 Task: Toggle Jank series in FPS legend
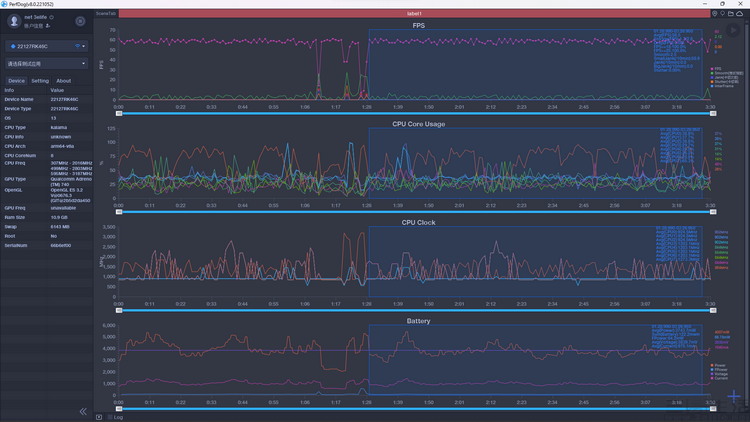[725, 78]
